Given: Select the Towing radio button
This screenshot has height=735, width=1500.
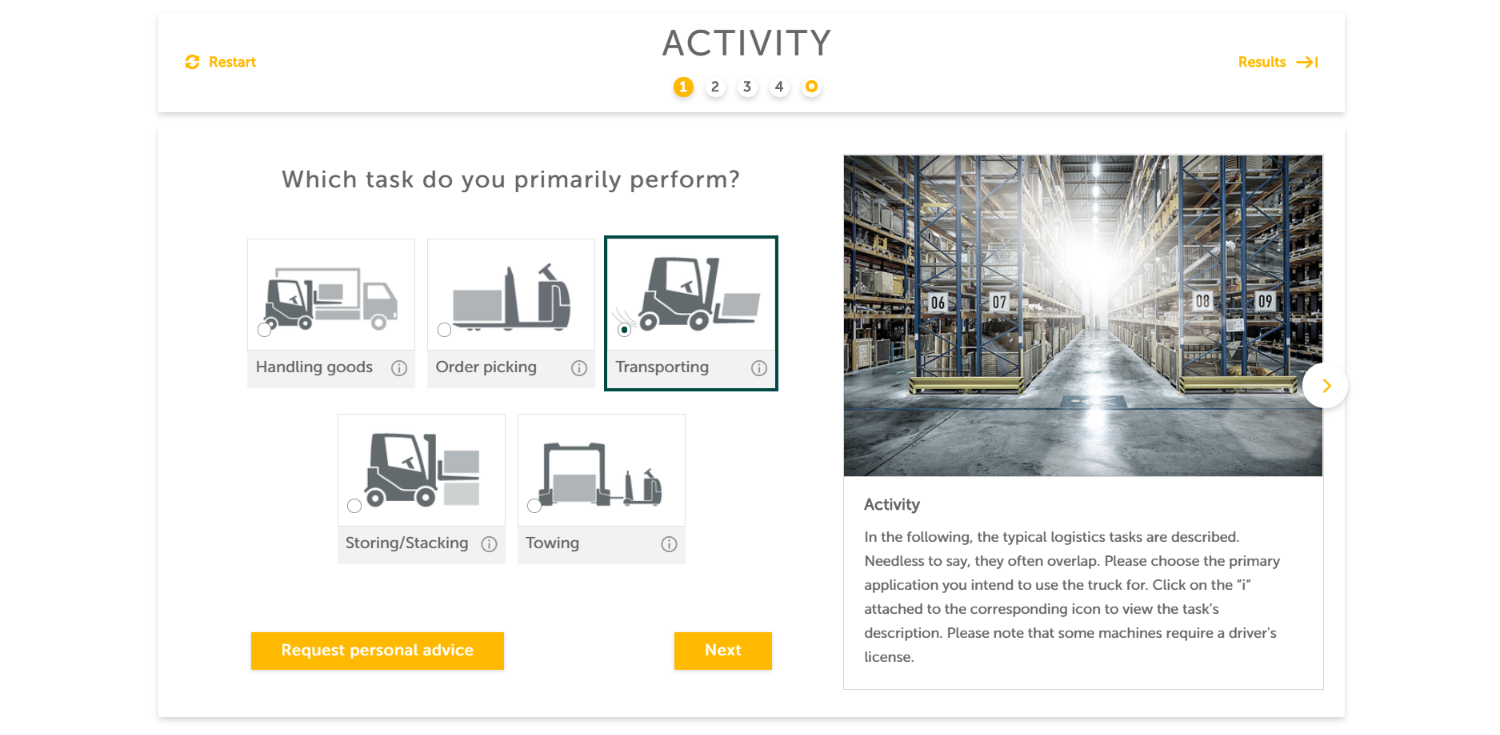Looking at the screenshot, I should pyautogui.click(x=534, y=506).
